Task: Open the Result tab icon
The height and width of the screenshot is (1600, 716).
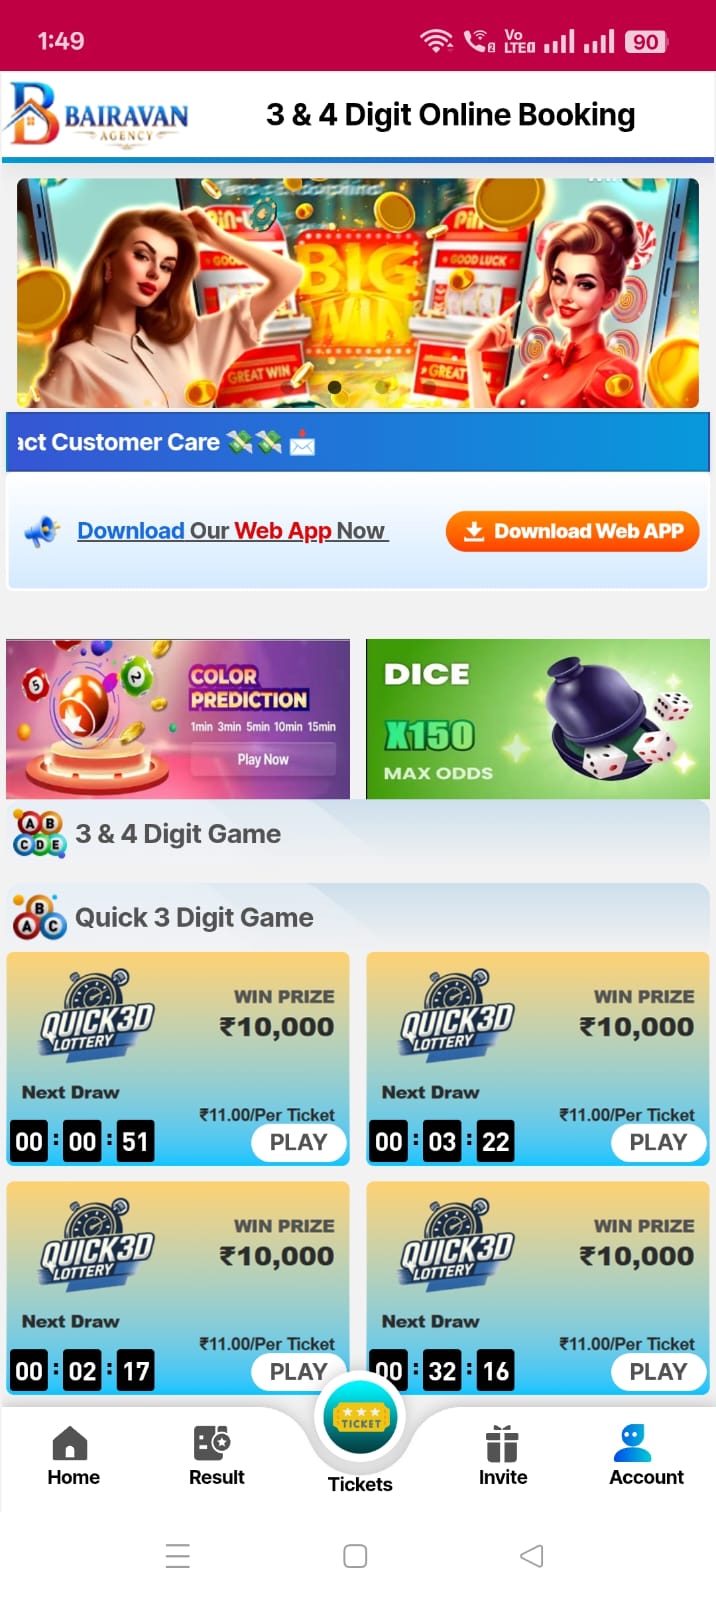Action: (x=212, y=1444)
